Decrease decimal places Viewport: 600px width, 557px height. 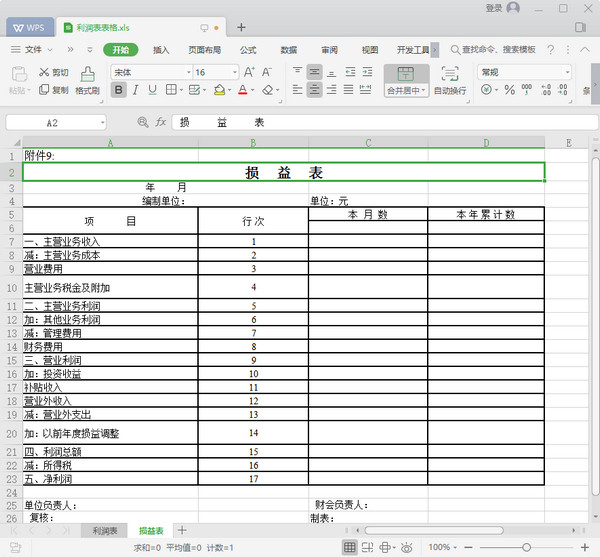pos(562,90)
